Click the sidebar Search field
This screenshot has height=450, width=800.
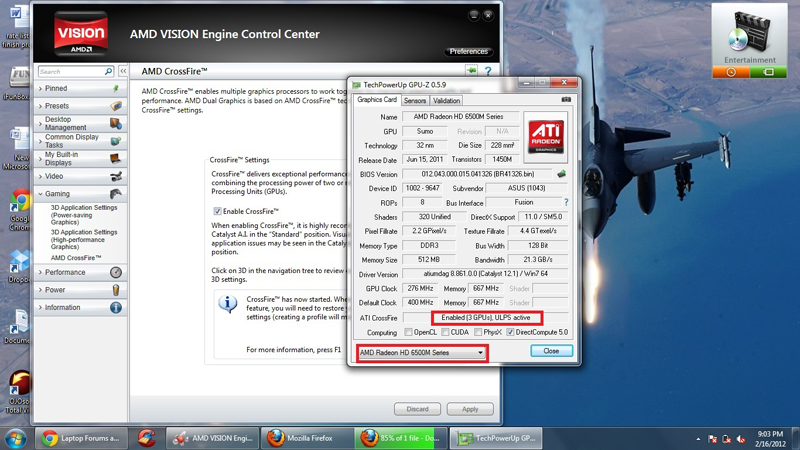coord(70,71)
